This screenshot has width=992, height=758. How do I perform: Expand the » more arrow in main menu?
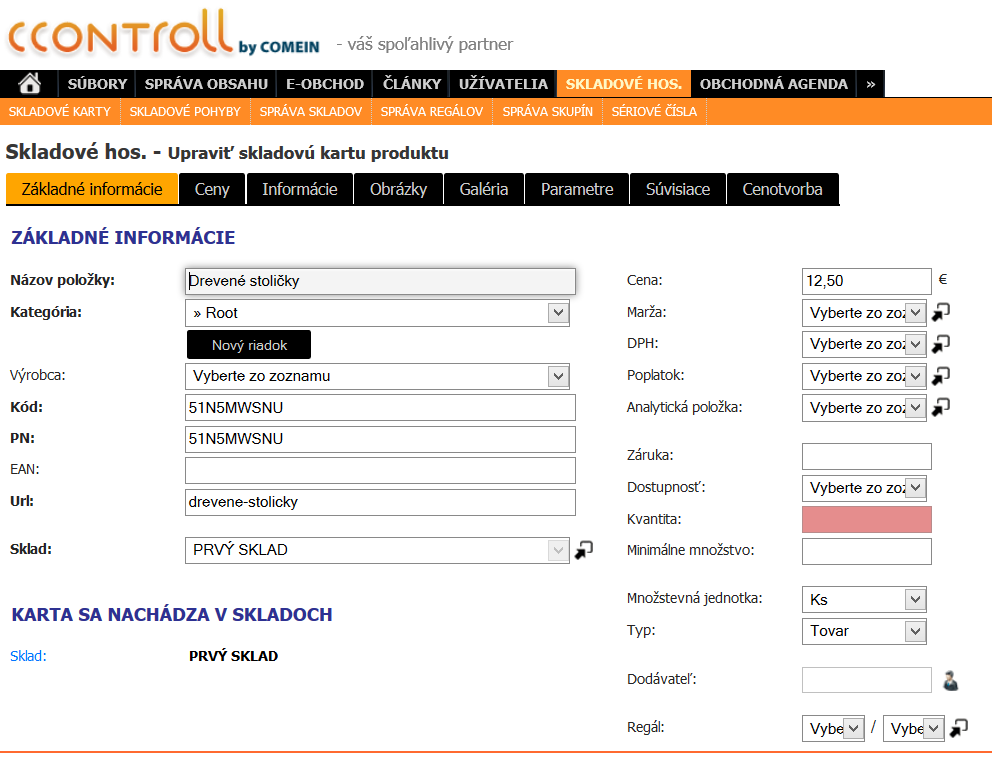pyautogui.click(x=870, y=84)
